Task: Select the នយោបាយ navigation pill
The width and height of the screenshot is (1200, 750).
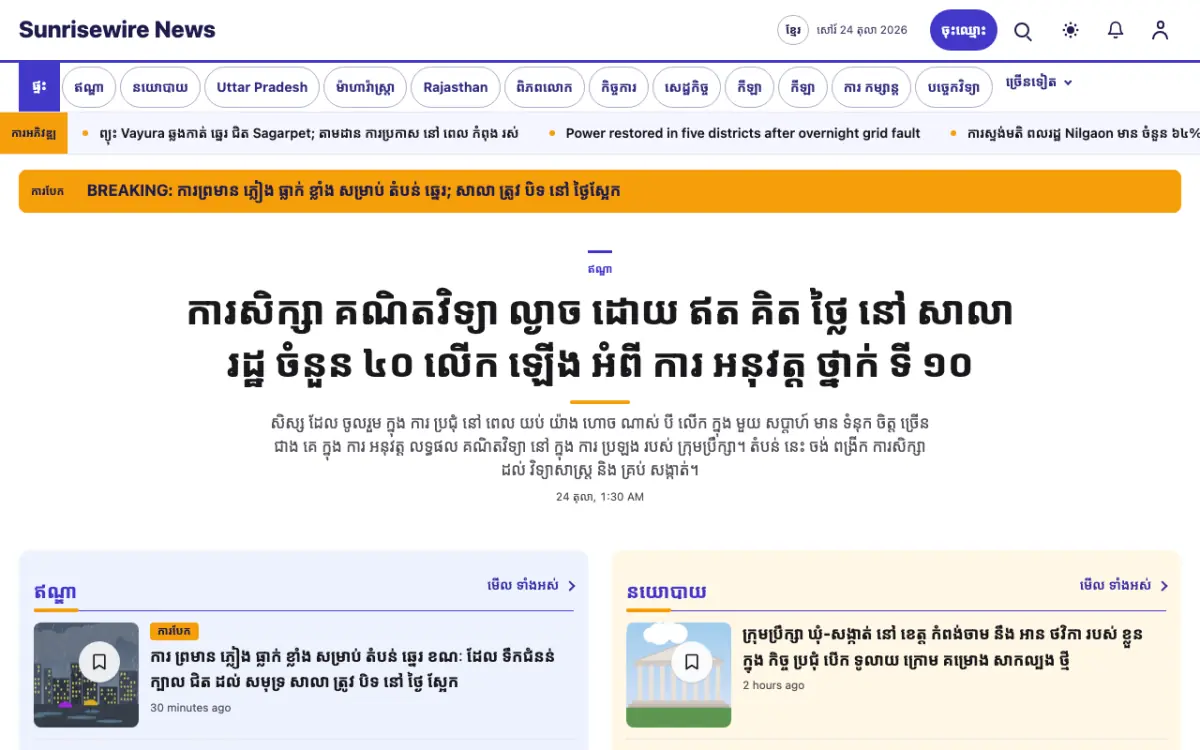Action: click(x=160, y=87)
